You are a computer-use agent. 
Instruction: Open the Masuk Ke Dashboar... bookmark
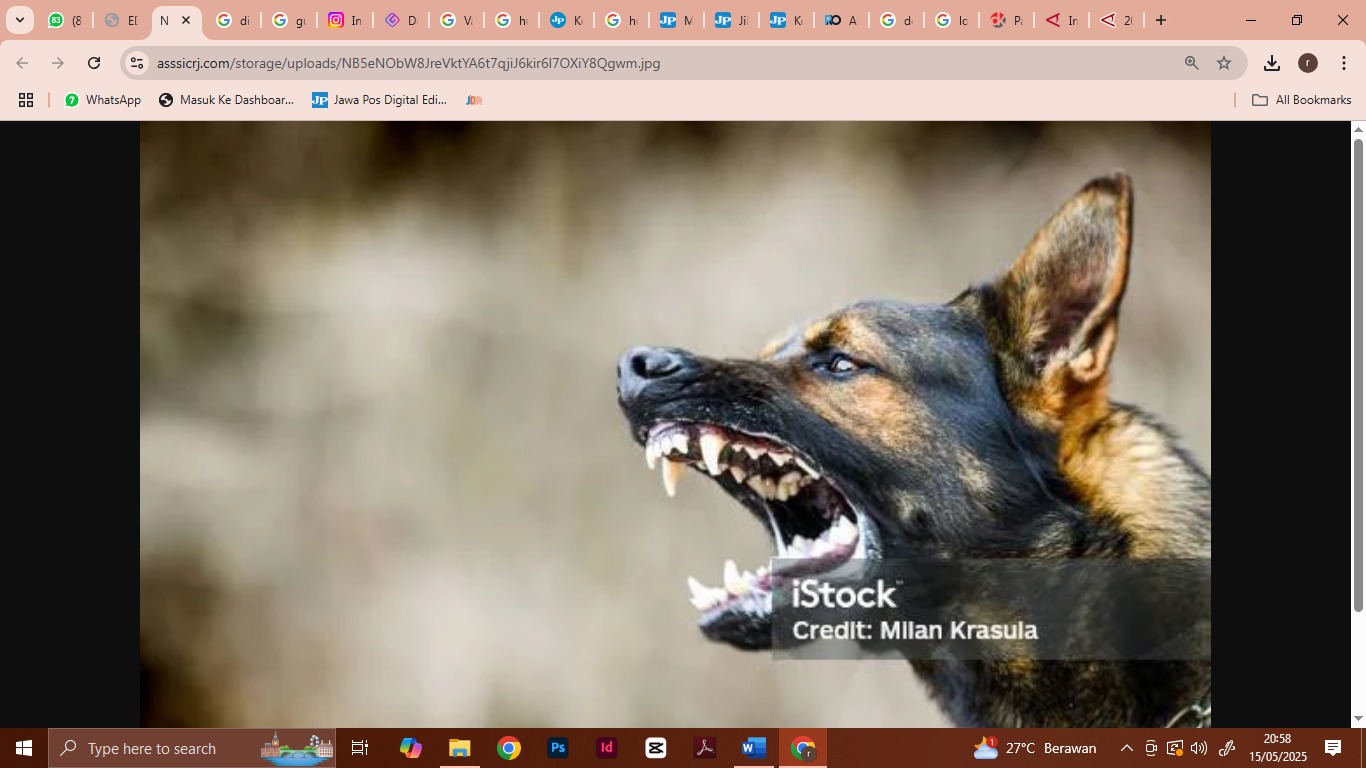226,100
